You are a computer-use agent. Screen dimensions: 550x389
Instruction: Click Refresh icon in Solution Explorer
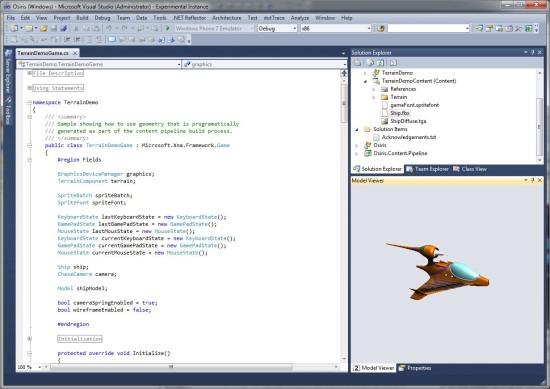point(380,63)
